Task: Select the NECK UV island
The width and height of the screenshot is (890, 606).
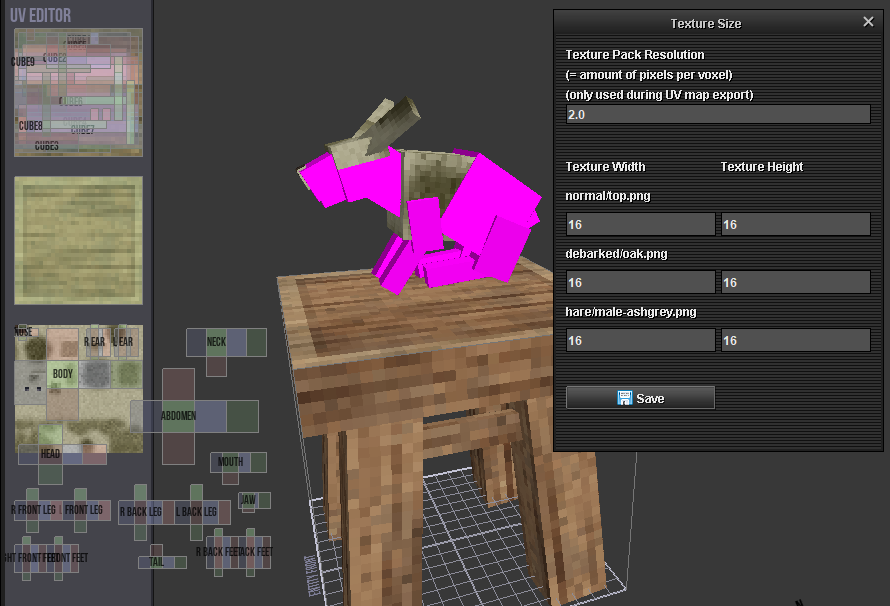Action: click(x=217, y=342)
